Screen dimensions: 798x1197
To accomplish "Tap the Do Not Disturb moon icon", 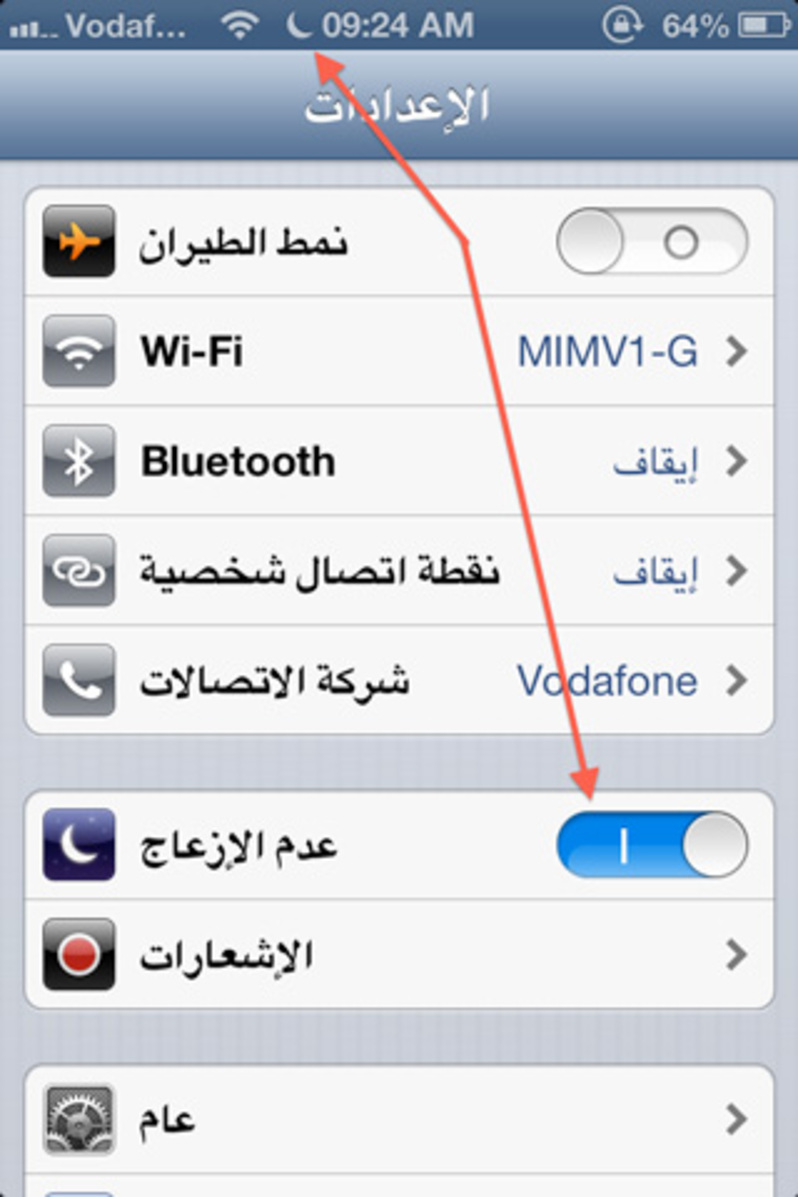I will coord(79,844).
